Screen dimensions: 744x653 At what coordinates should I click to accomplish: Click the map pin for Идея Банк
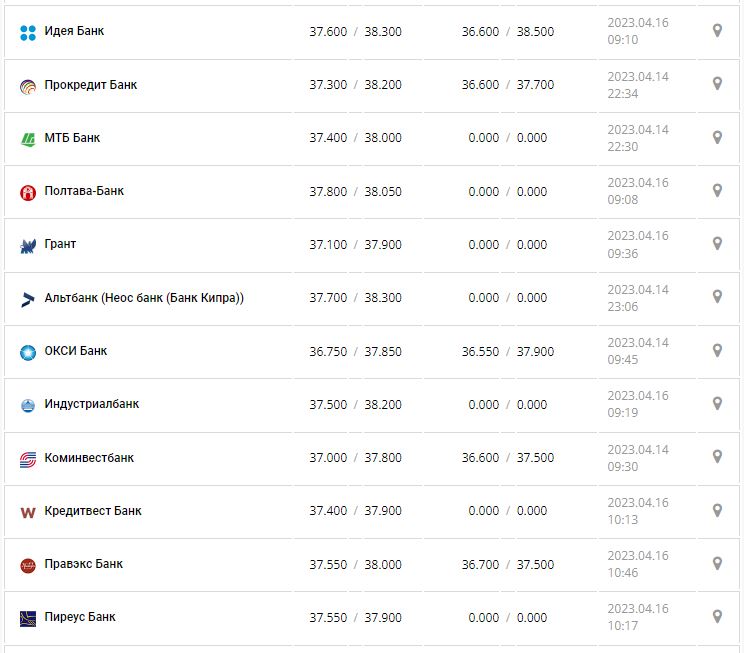click(717, 31)
